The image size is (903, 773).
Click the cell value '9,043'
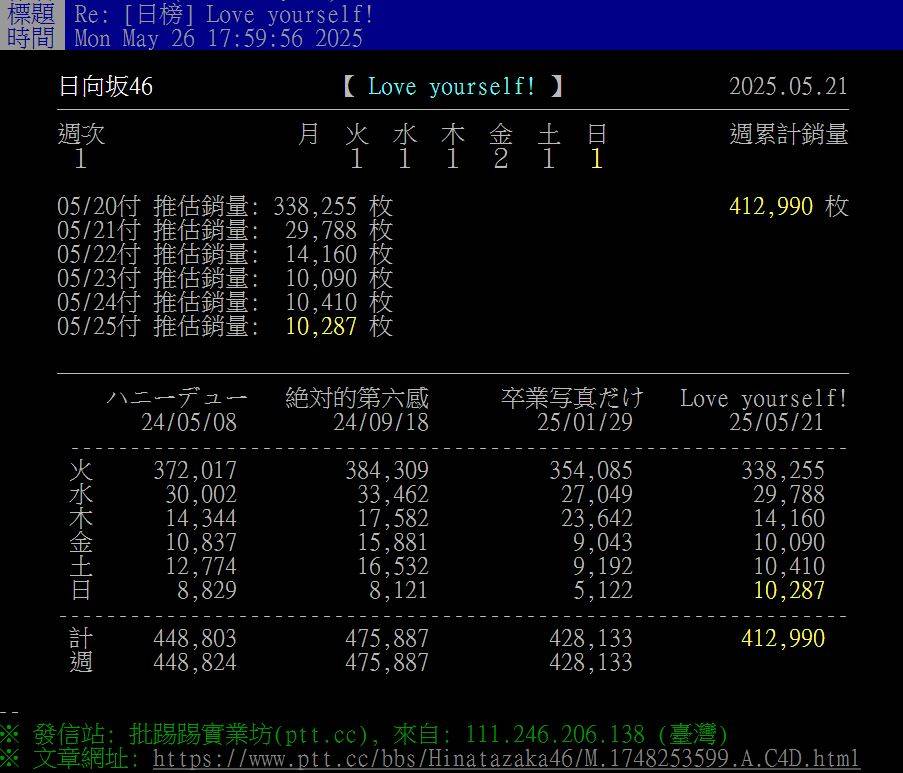click(x=603, y=542)
